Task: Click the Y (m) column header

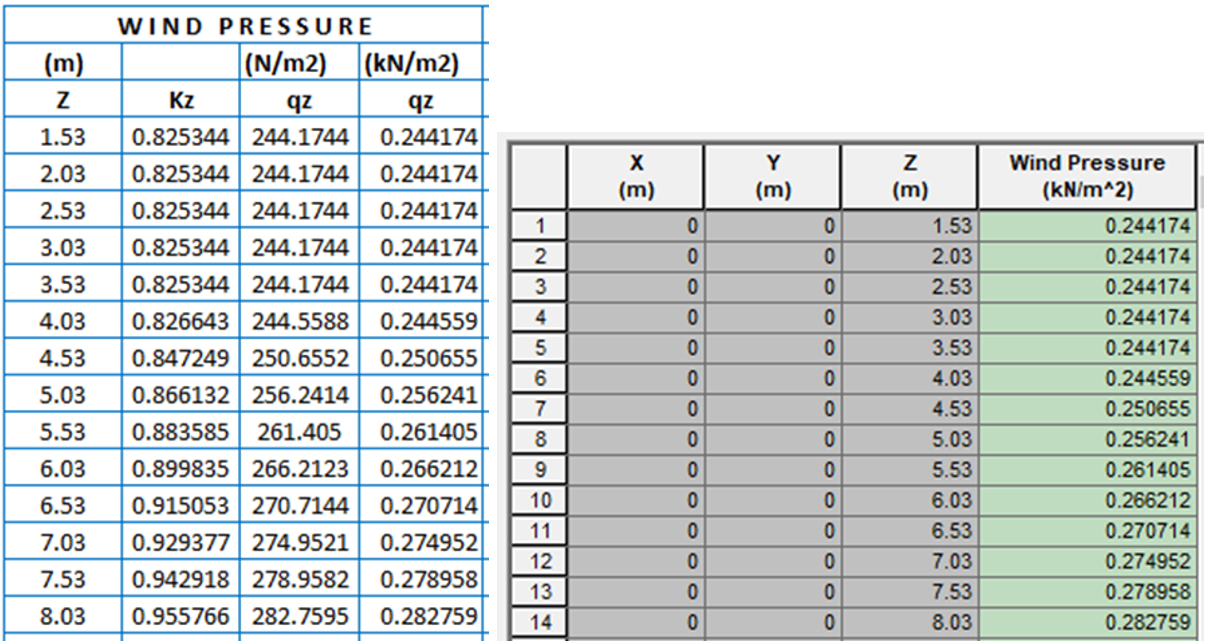Action: click(772, 175)
